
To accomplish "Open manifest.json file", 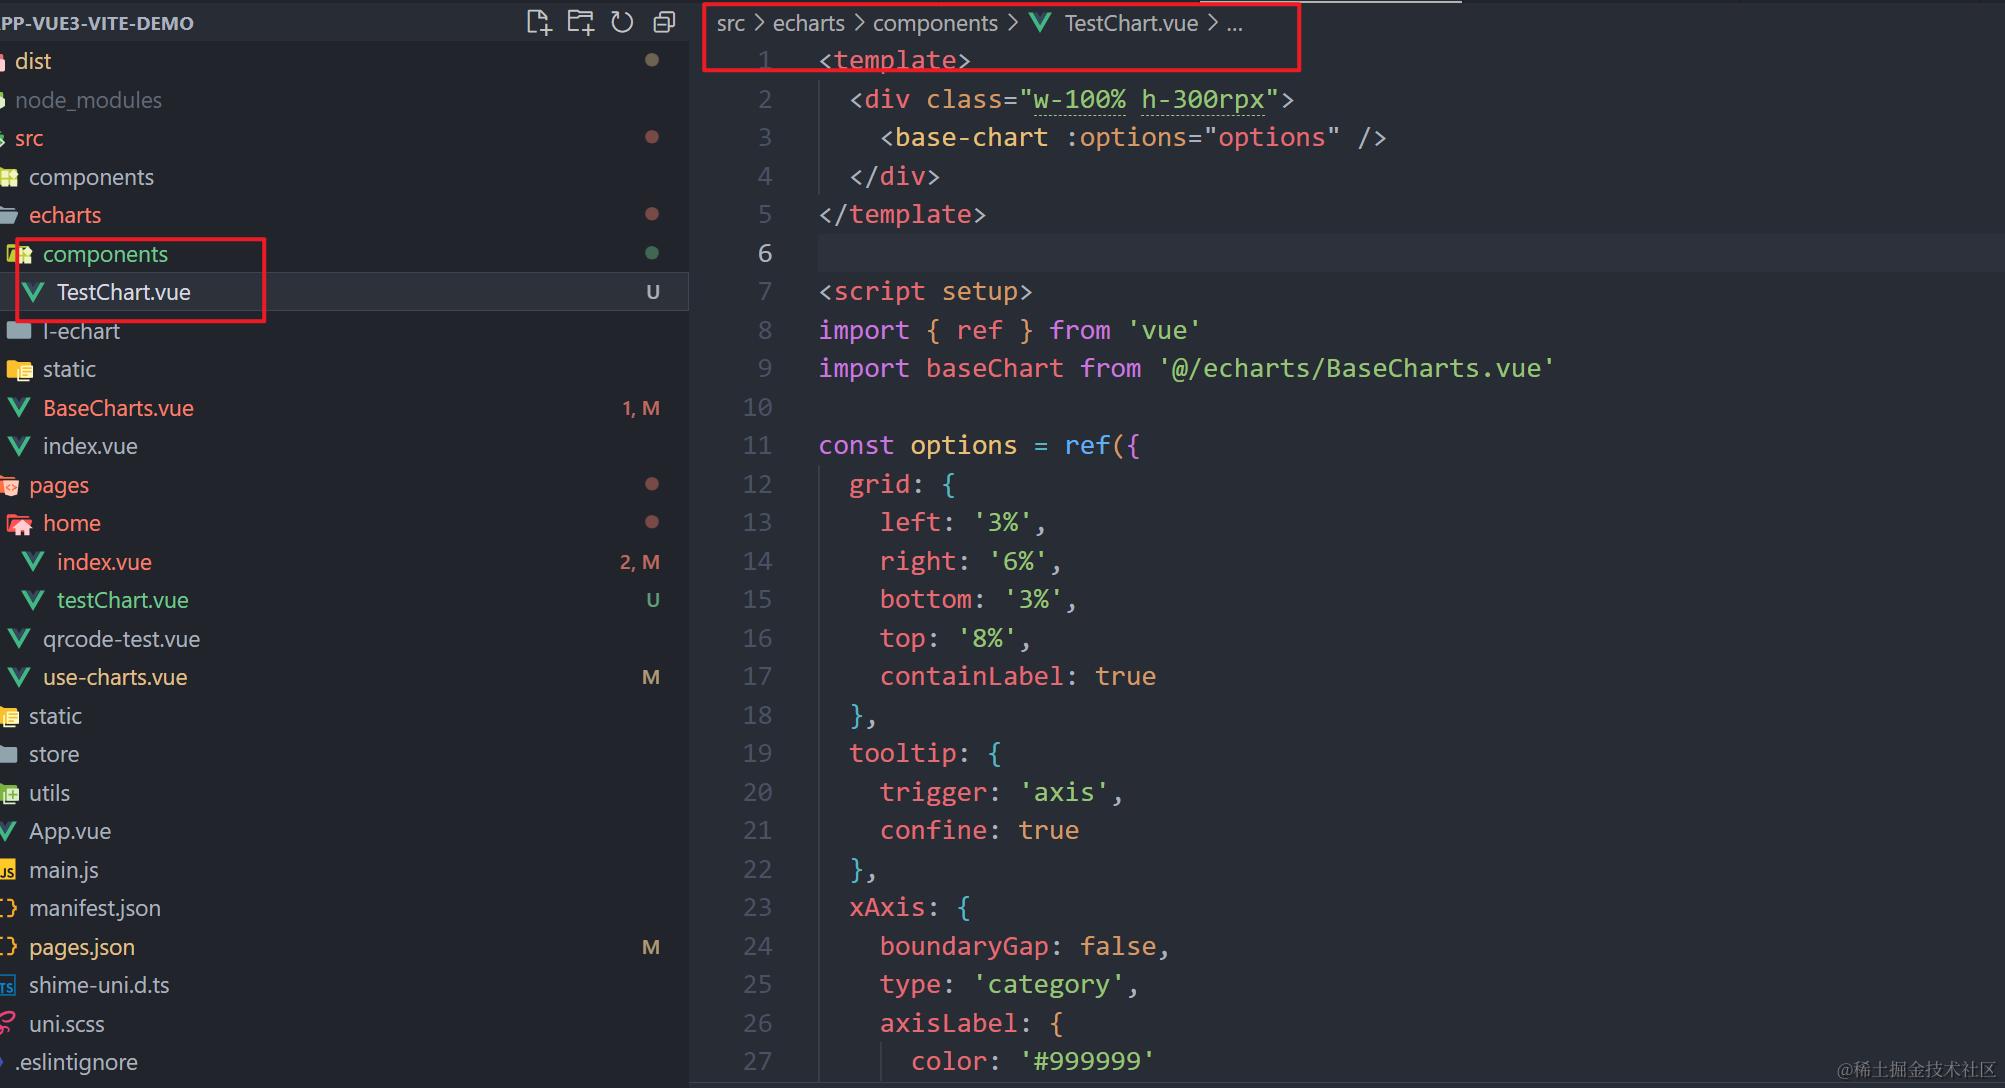I will click(x=95, y=908).
